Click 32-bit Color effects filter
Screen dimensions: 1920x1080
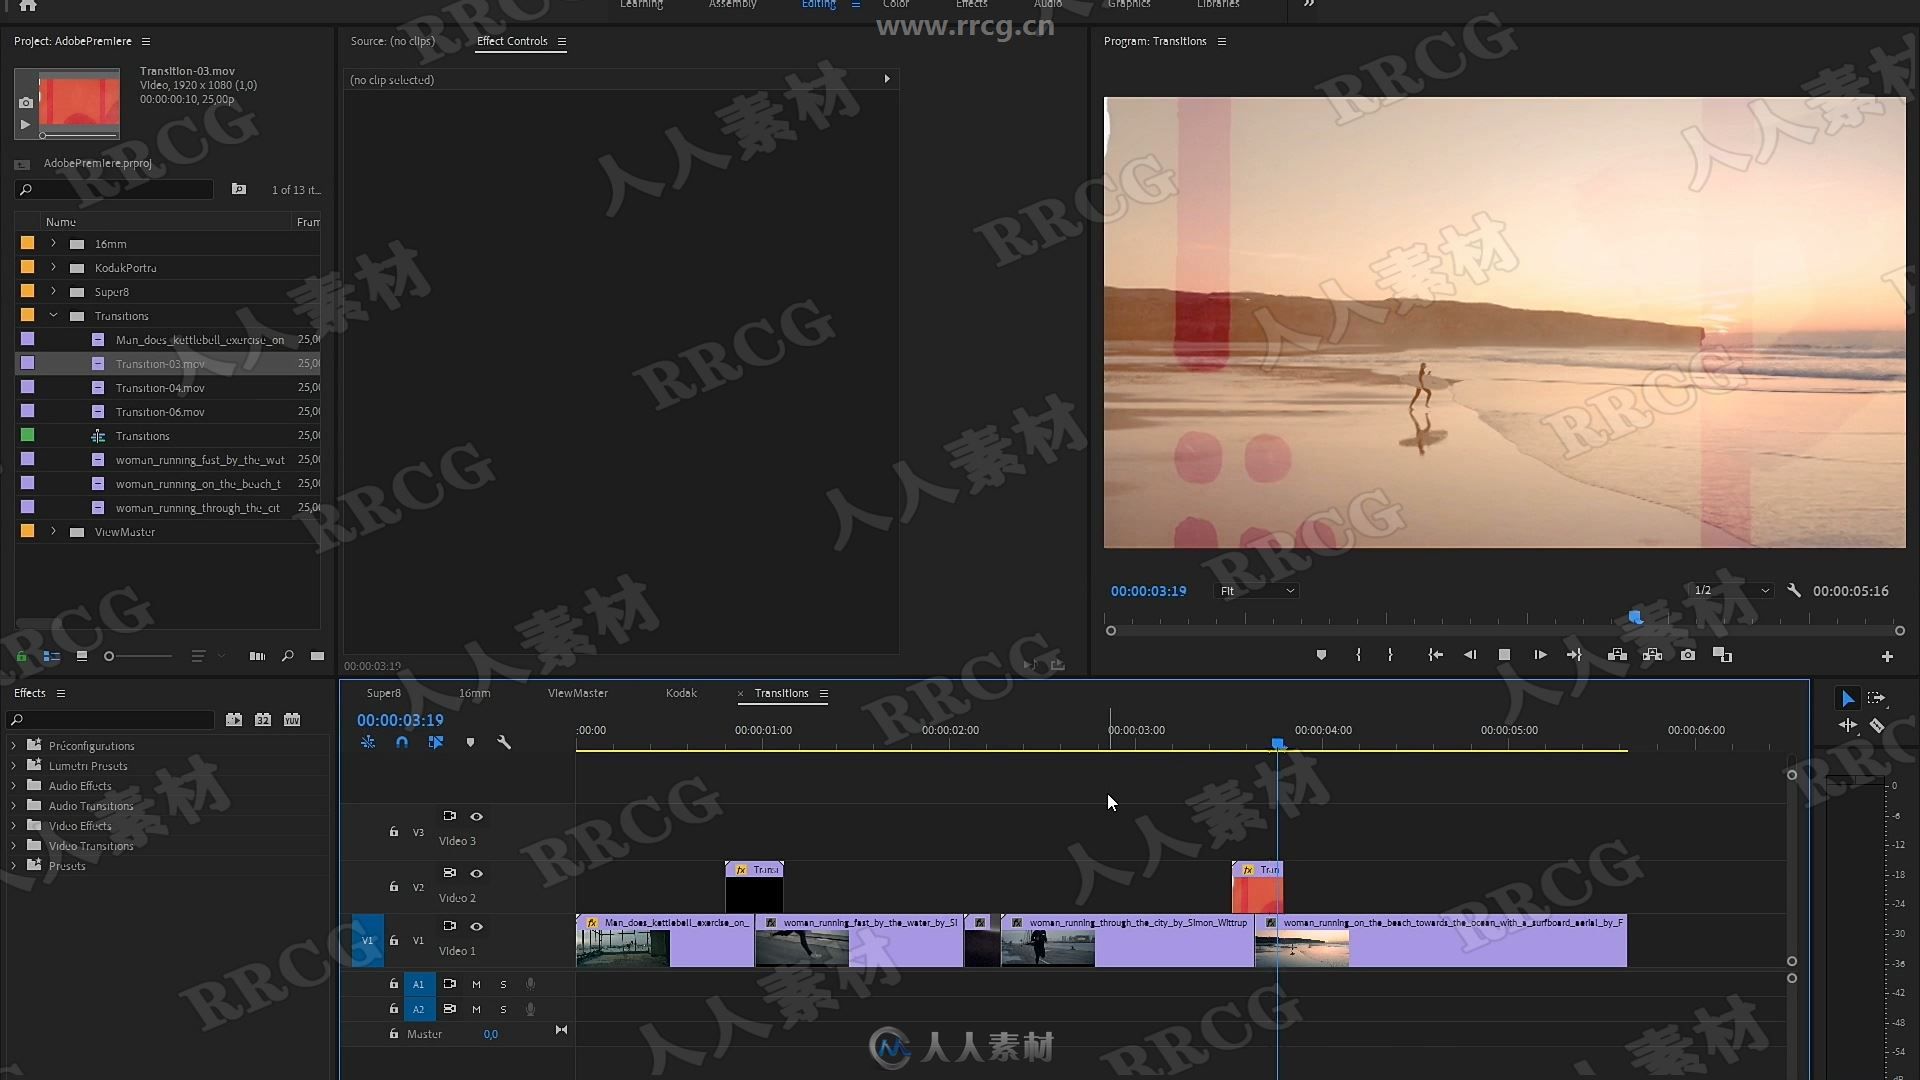[263, 719]
